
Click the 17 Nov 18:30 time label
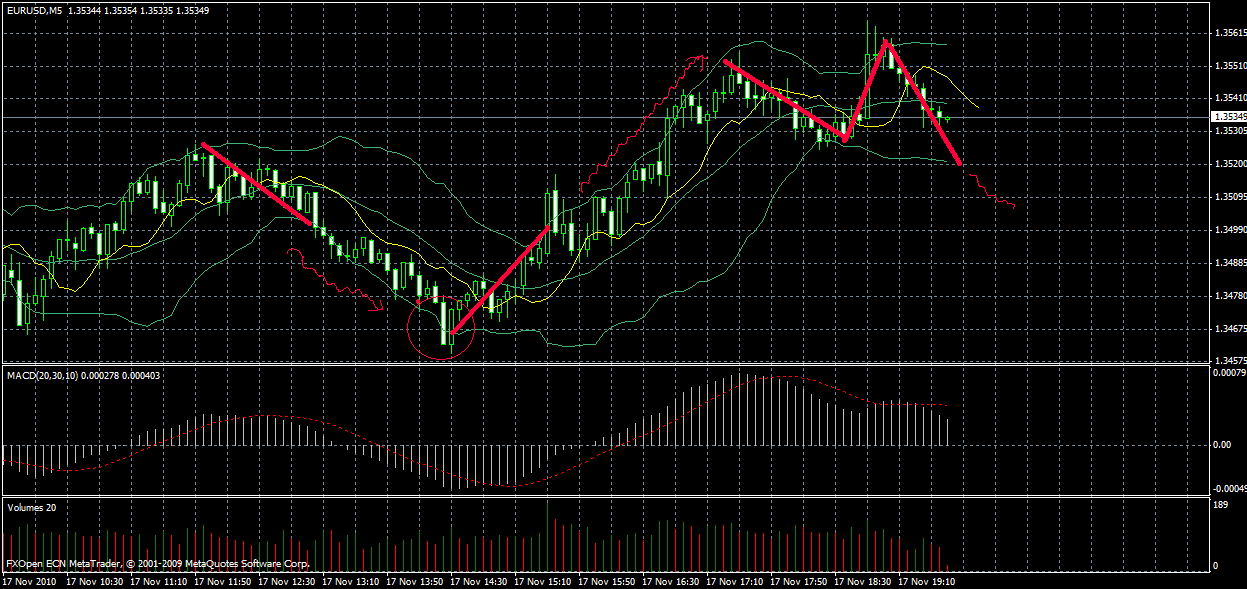pyautogui.click(x=864, y=580)
